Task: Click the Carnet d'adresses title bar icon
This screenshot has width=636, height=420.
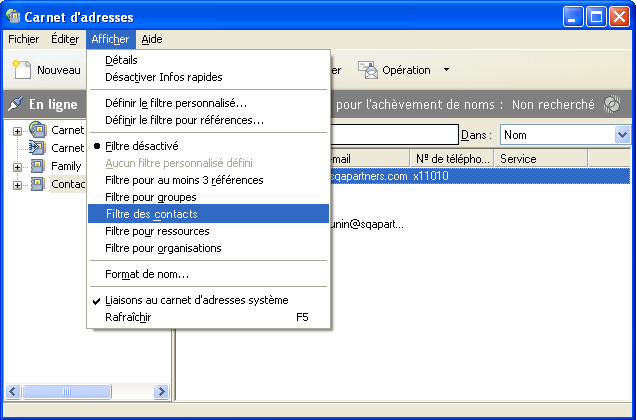Action: coord(13,16)
